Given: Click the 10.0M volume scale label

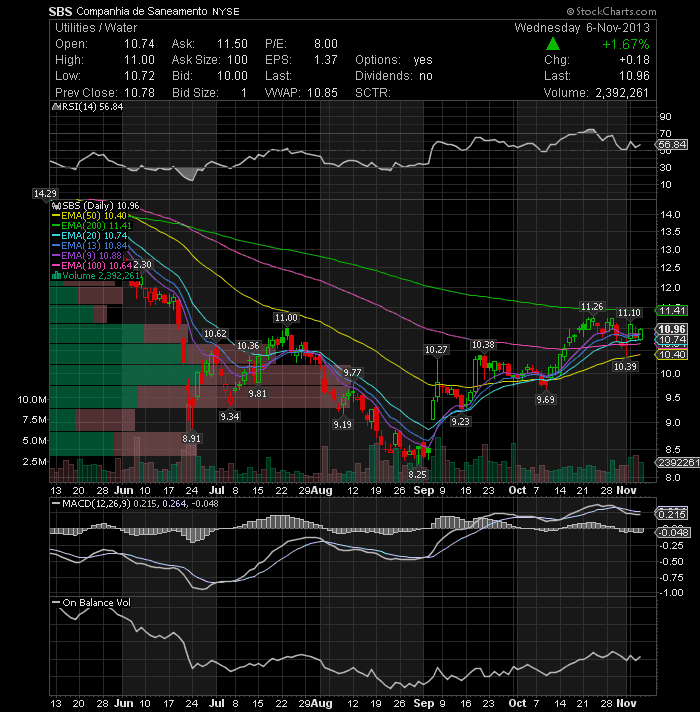Looking at the screenshot, I should tap(32, 400).
